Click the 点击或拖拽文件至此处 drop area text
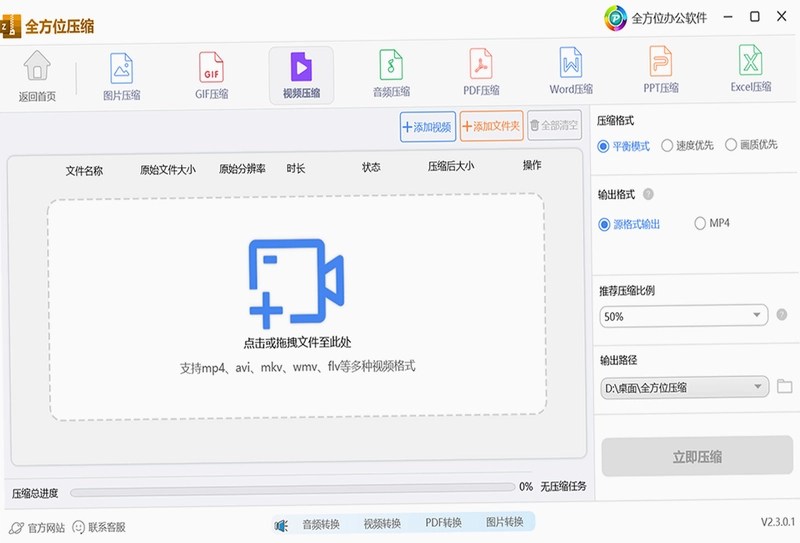 point(297,342)
